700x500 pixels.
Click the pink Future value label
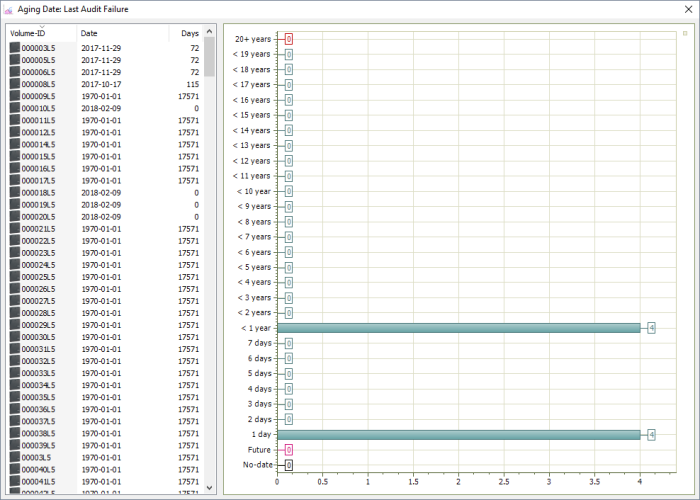[288, 450]
